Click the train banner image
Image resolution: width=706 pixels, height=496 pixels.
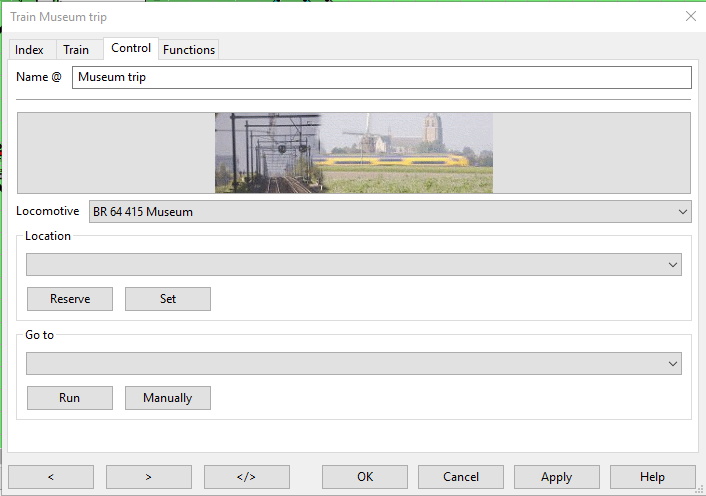pos(354,152)
